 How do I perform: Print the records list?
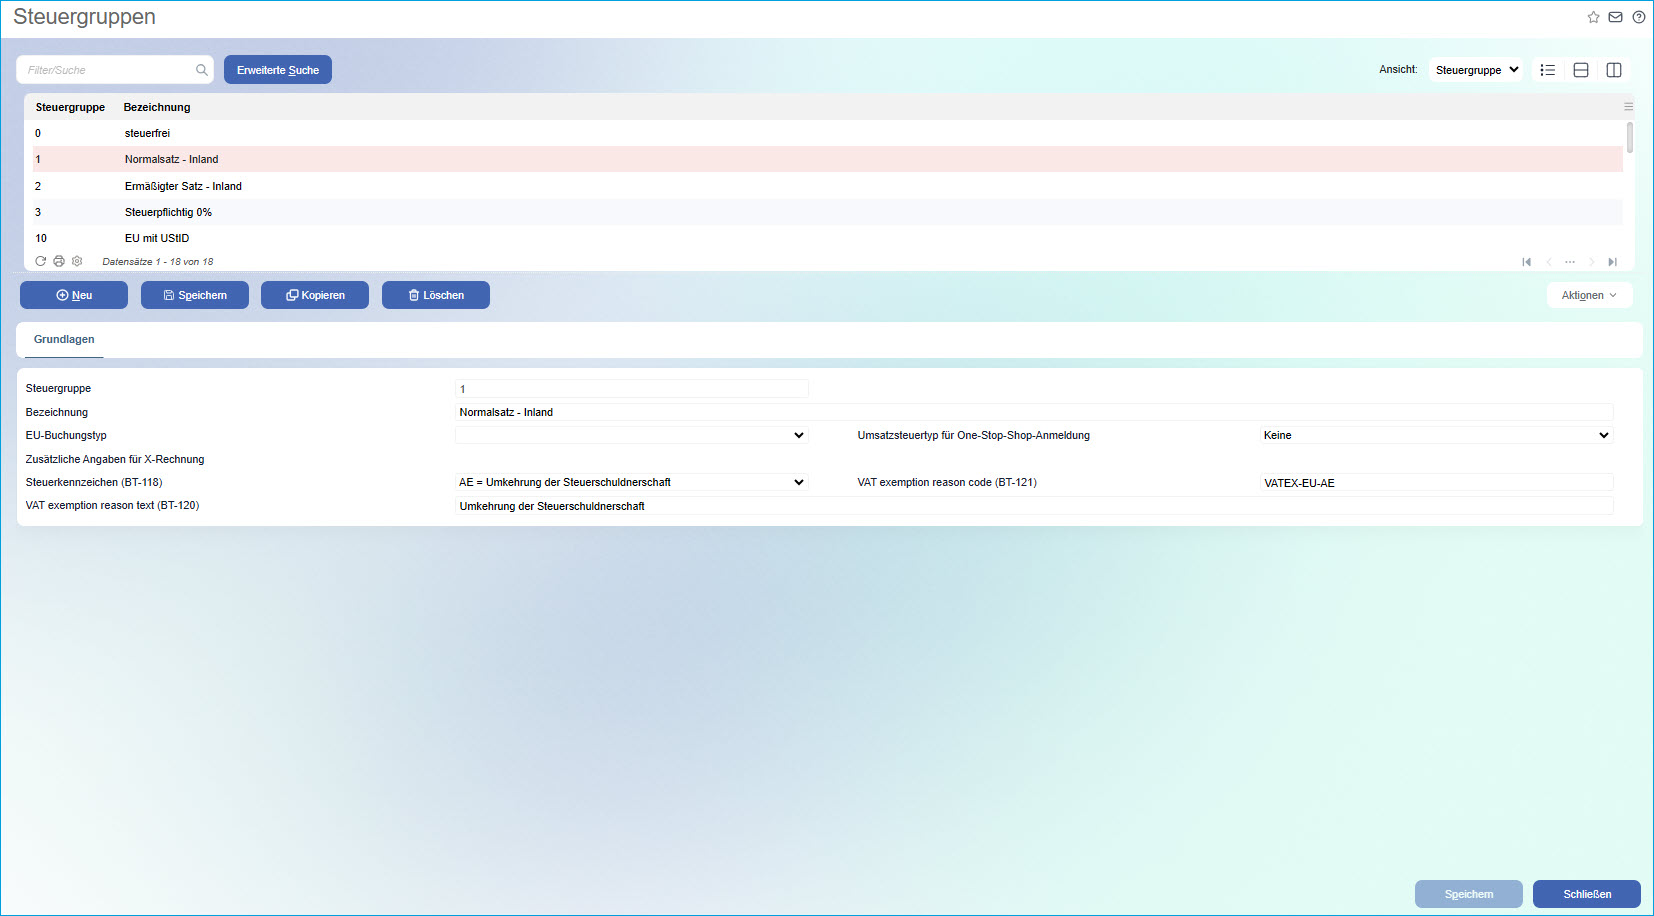(x=59, y=261)
